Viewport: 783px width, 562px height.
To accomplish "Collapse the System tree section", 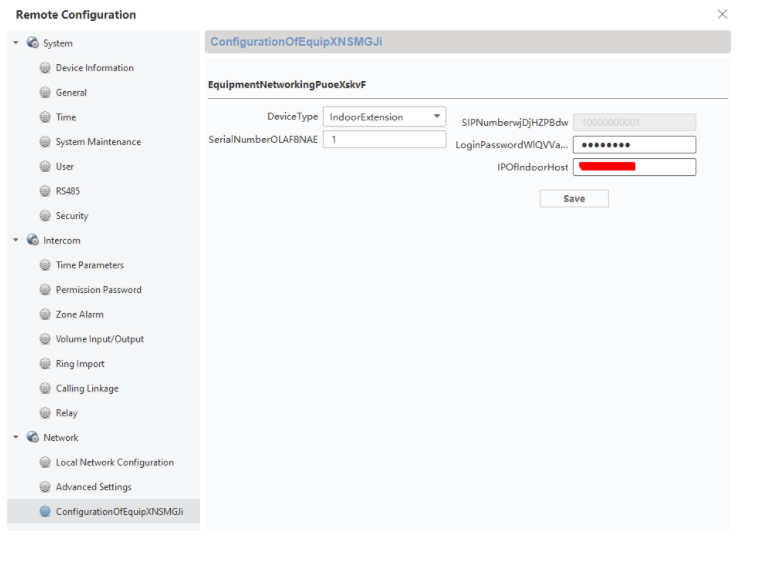I will [16, 43].
